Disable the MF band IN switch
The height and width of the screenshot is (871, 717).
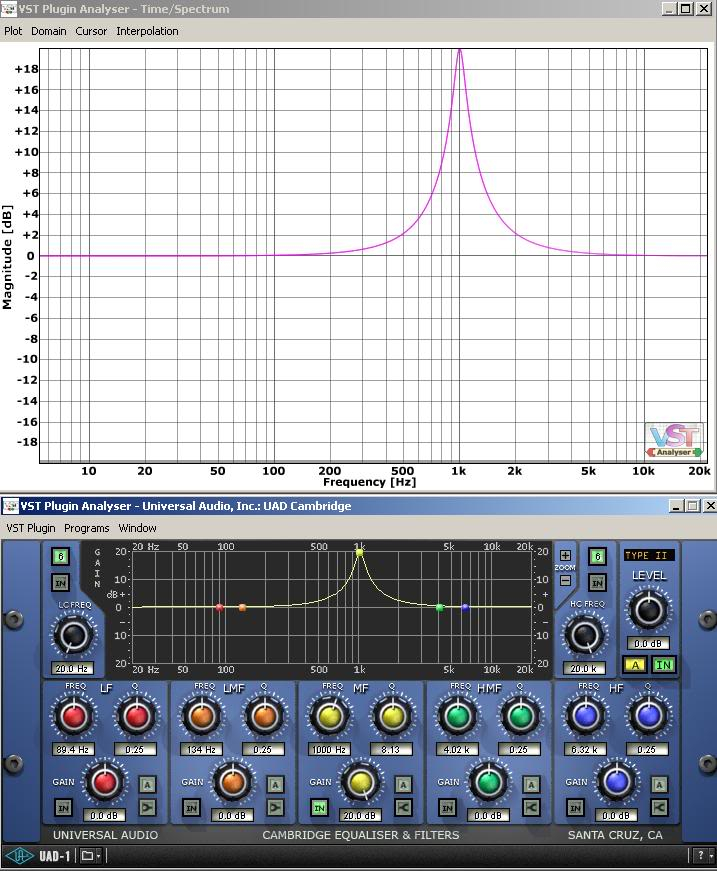[320, 808]
